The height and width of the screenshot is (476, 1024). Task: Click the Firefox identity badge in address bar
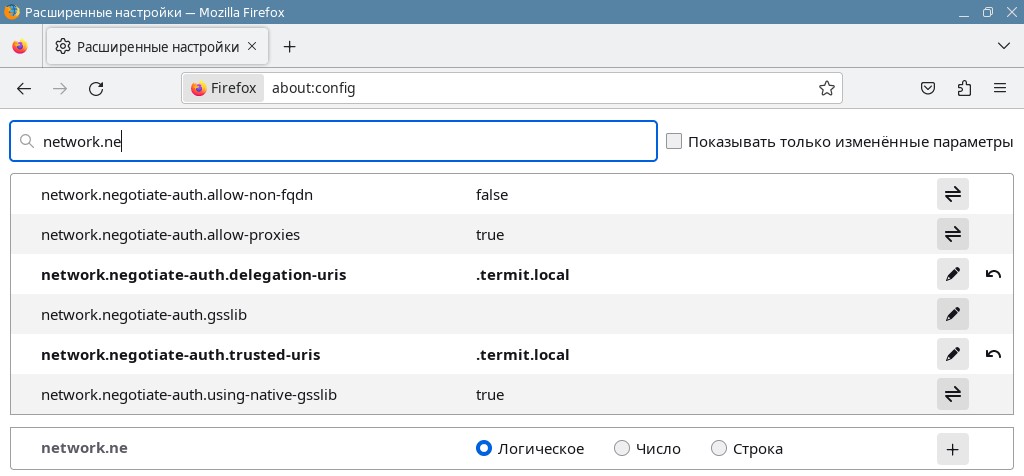coord(223,88)
